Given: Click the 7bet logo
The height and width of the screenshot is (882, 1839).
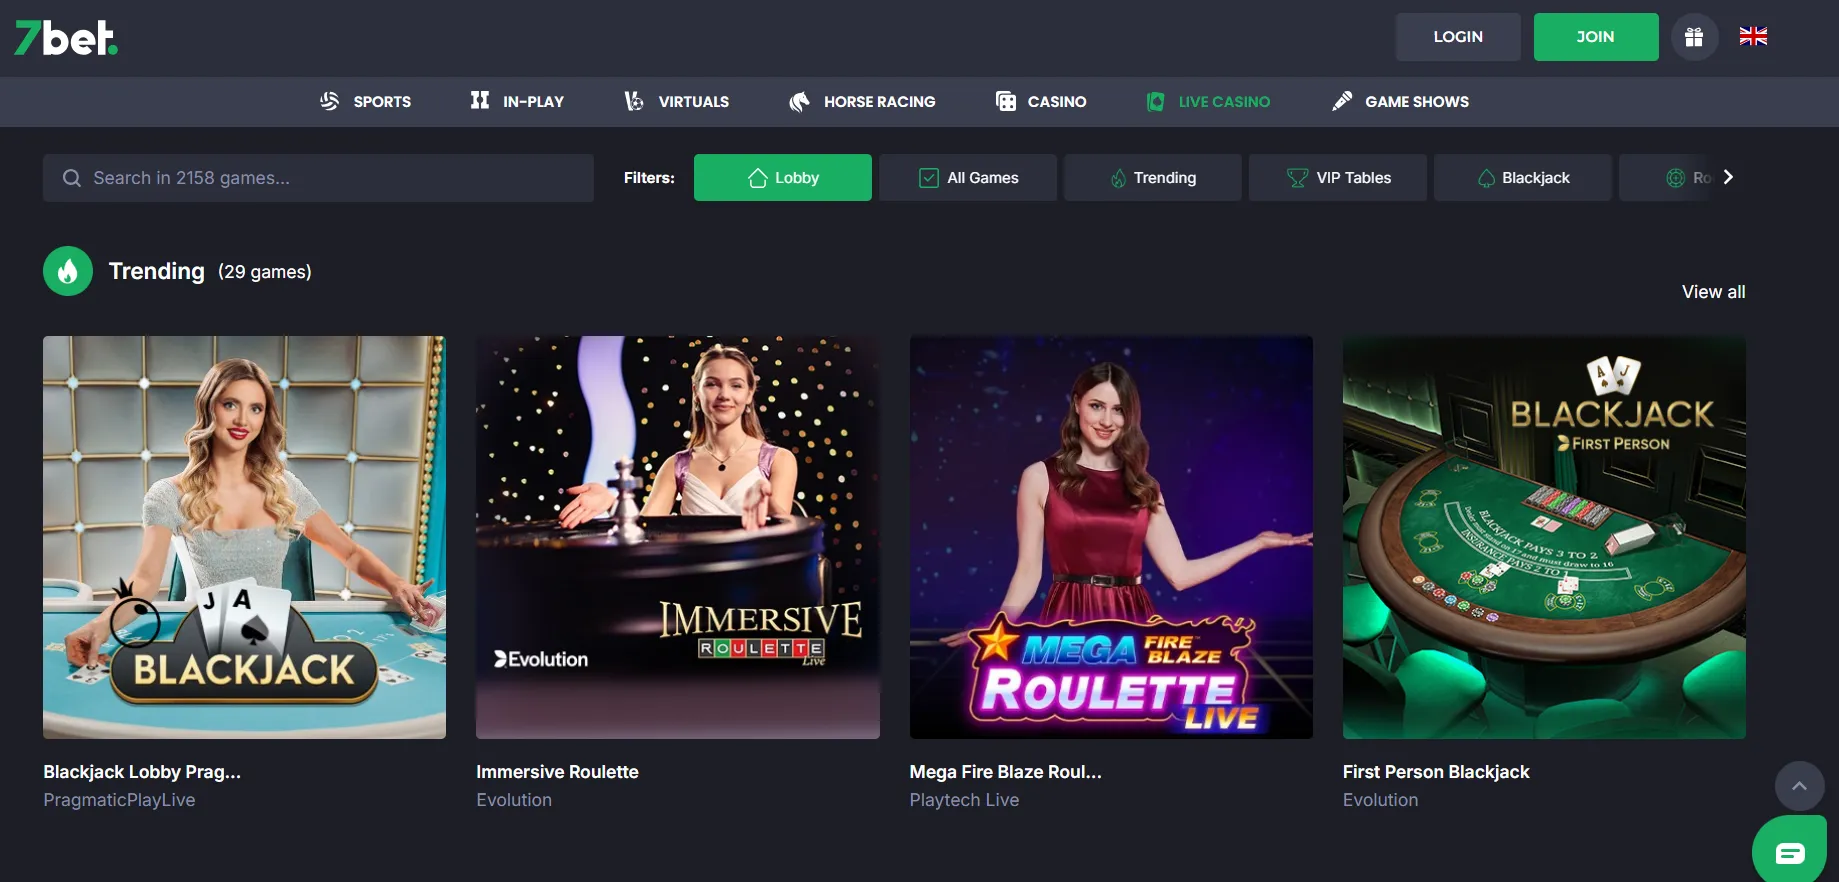Looking at the screenshot, I should click(x=66, y=38).
